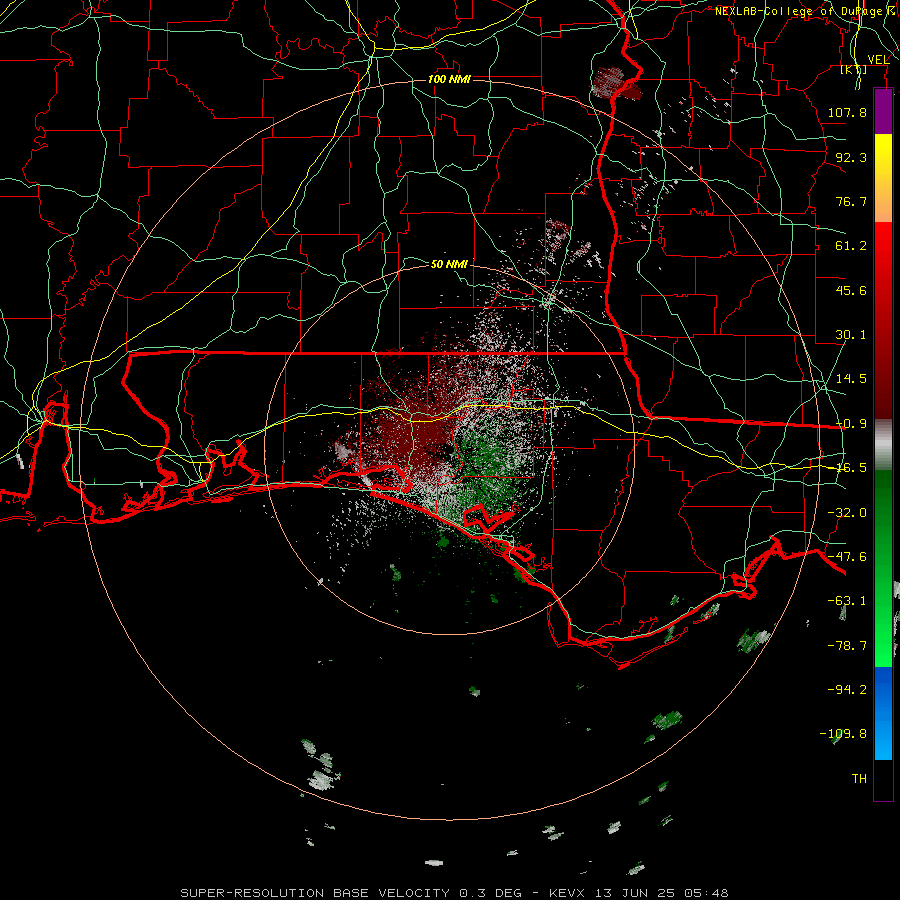Click the -0.9 velocity scale value
The height and width of the screenshot is (900, 900).
(851, 424)
